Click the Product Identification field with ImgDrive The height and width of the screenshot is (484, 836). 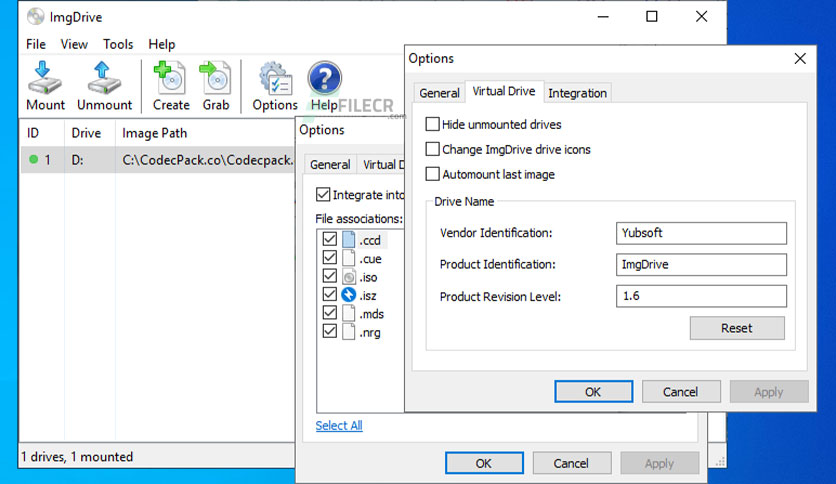701,264
